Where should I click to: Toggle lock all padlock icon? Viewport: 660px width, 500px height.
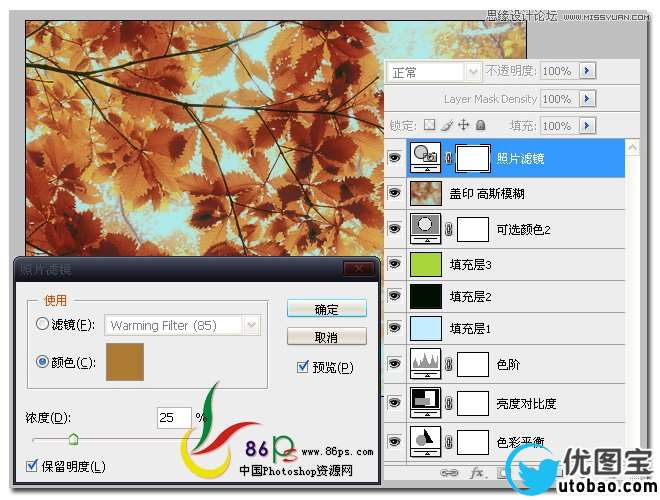pyautogui.click(x=481, y=125)
